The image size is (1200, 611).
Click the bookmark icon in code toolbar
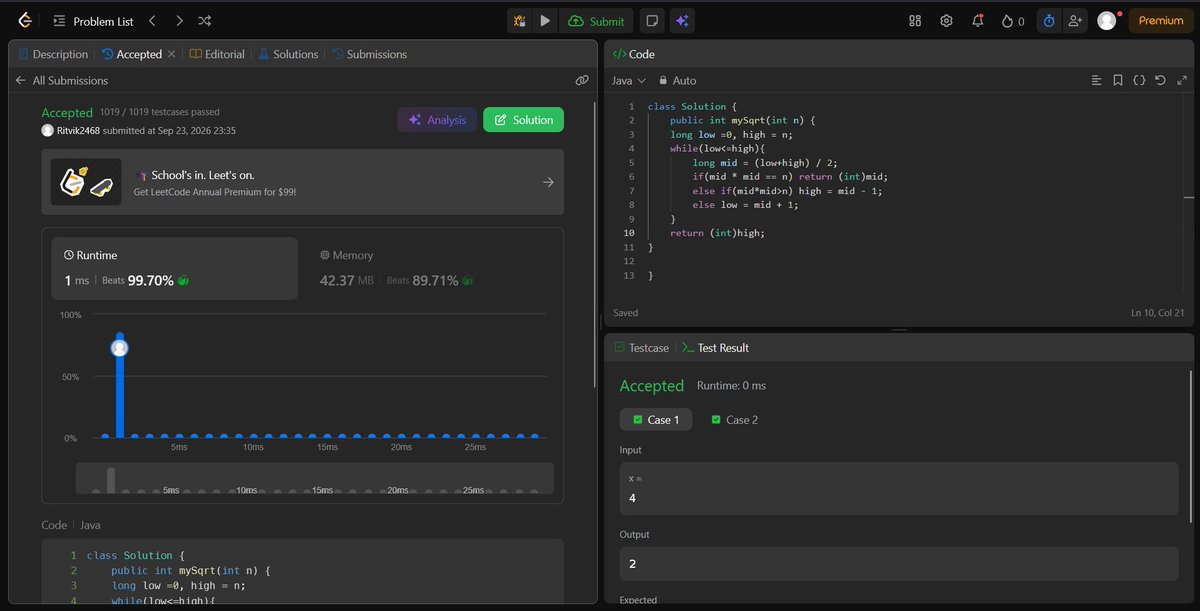(x=1117, y=80)
